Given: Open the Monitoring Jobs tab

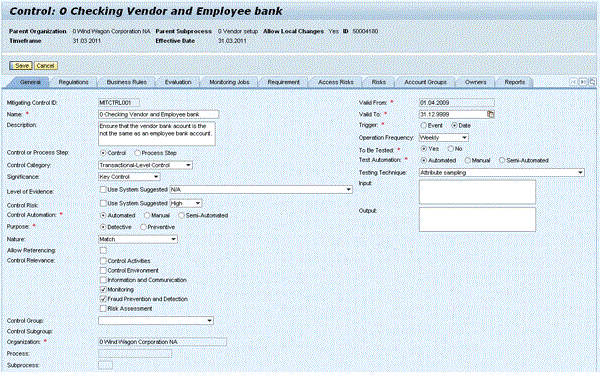Looking at the screenshot, I should point(229,82).
